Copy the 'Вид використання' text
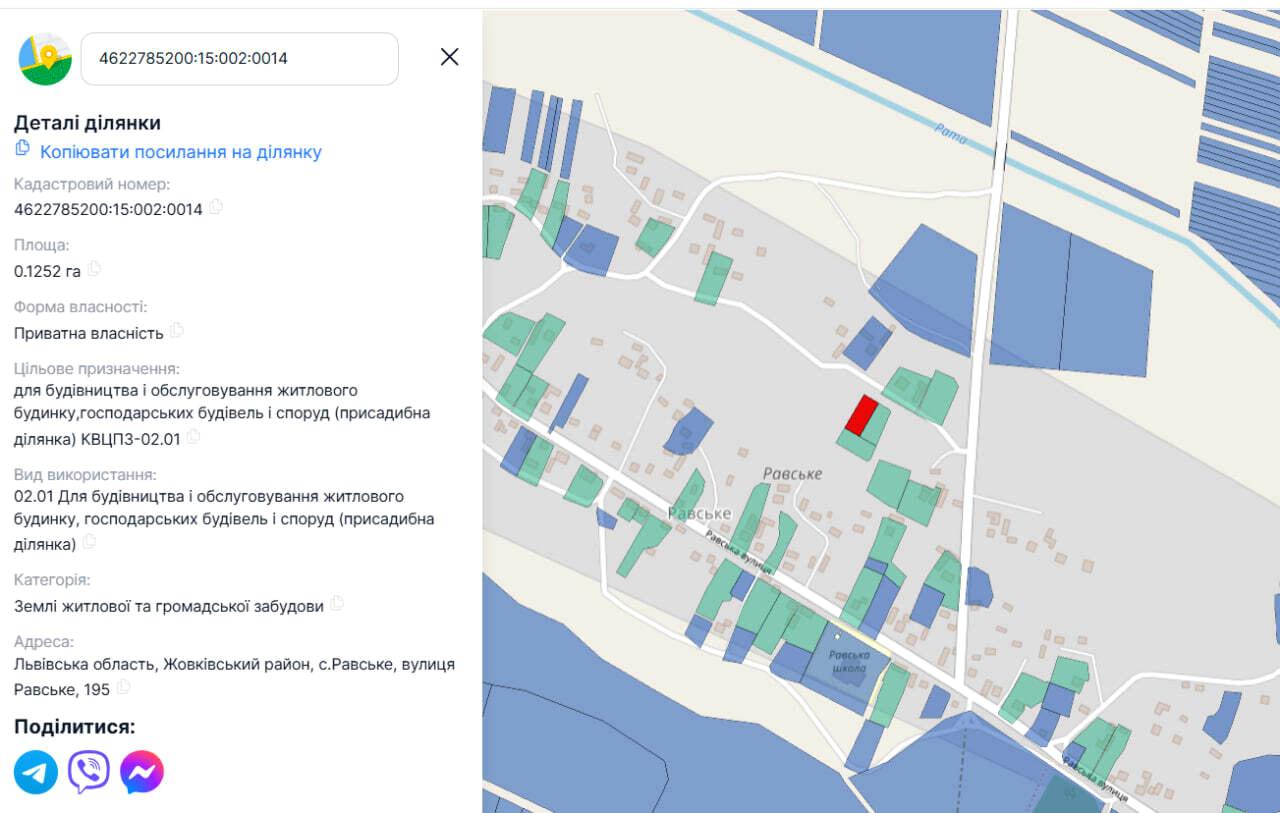This screenshot has width=1280, height=813. pyautogui.click(x=89, y=542)
